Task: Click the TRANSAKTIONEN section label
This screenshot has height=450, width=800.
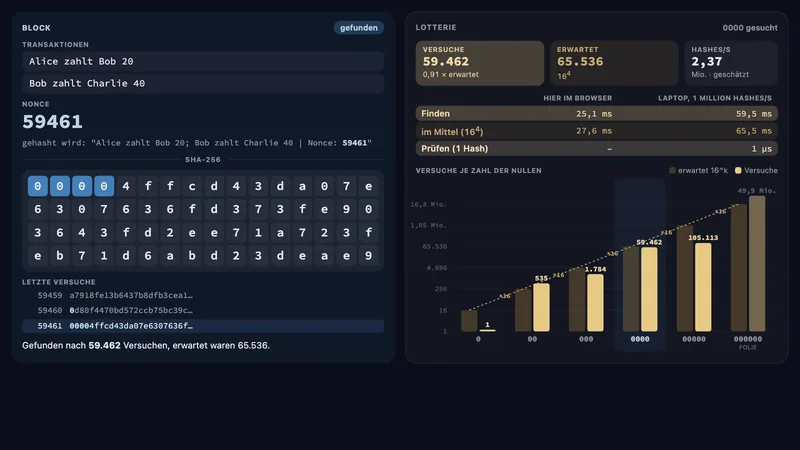Action: pyautogui.click(x=55, y=44)
